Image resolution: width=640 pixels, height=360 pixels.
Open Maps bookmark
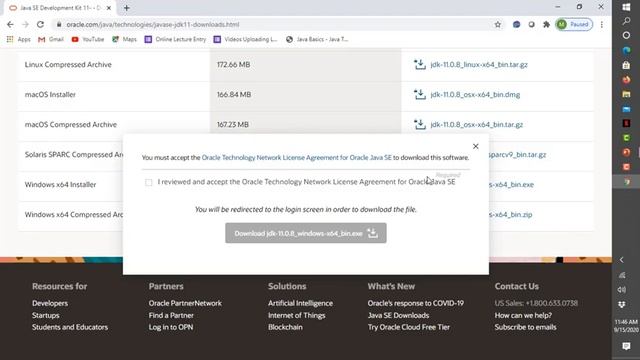click(x=124, y=39)
